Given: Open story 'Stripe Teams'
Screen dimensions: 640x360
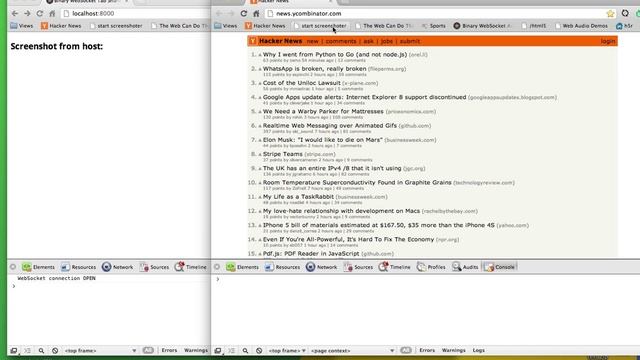Looking at the screenshot, I should pos(282,154).
